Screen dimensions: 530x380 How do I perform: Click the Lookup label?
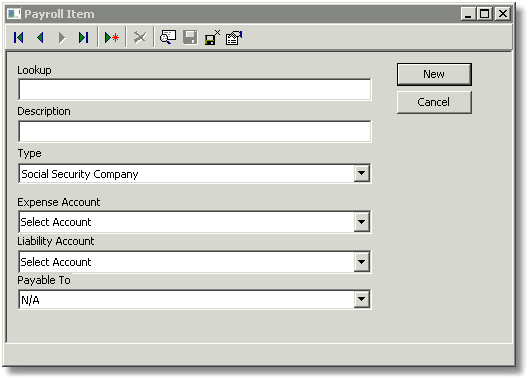(x=34, y=70)
